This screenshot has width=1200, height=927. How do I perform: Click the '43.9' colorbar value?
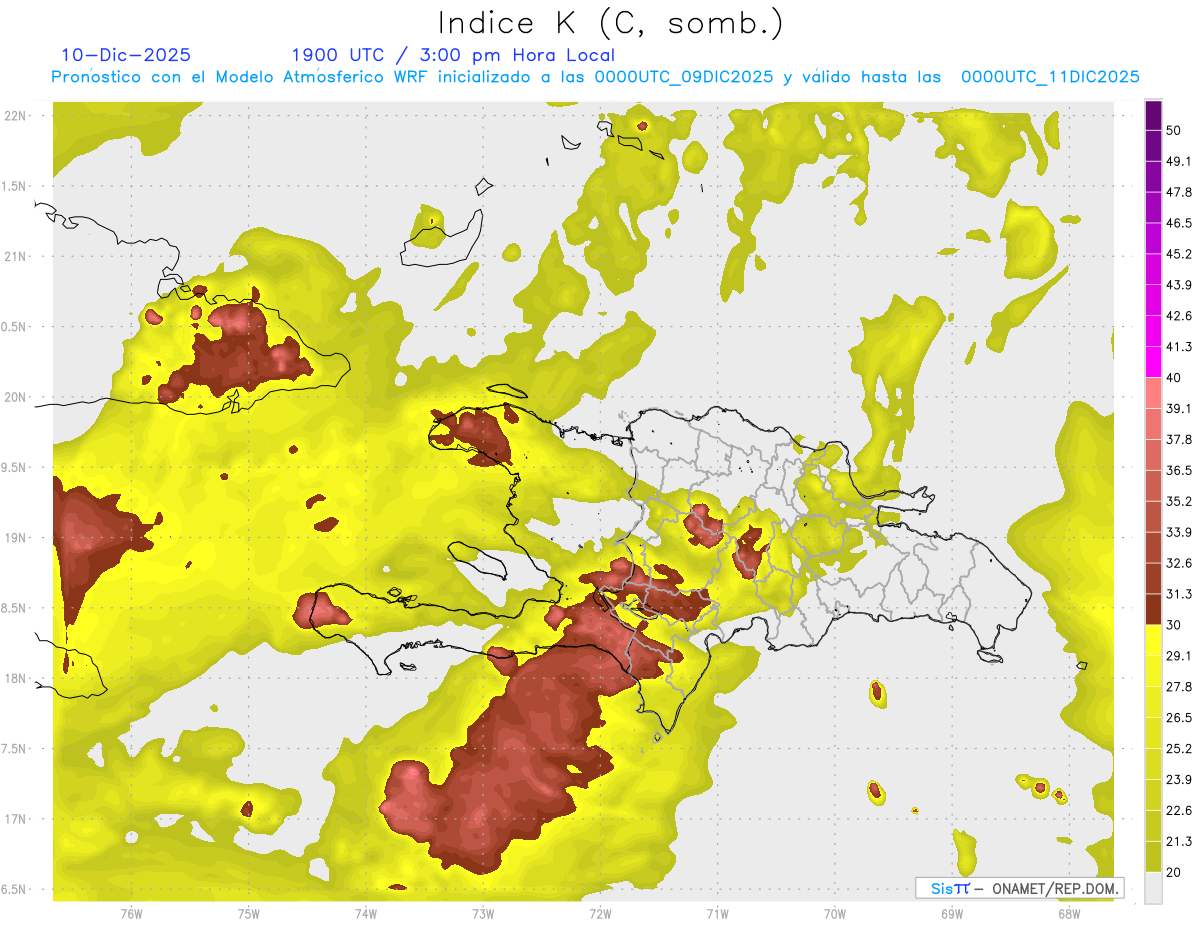click(x=1179, y=285)
